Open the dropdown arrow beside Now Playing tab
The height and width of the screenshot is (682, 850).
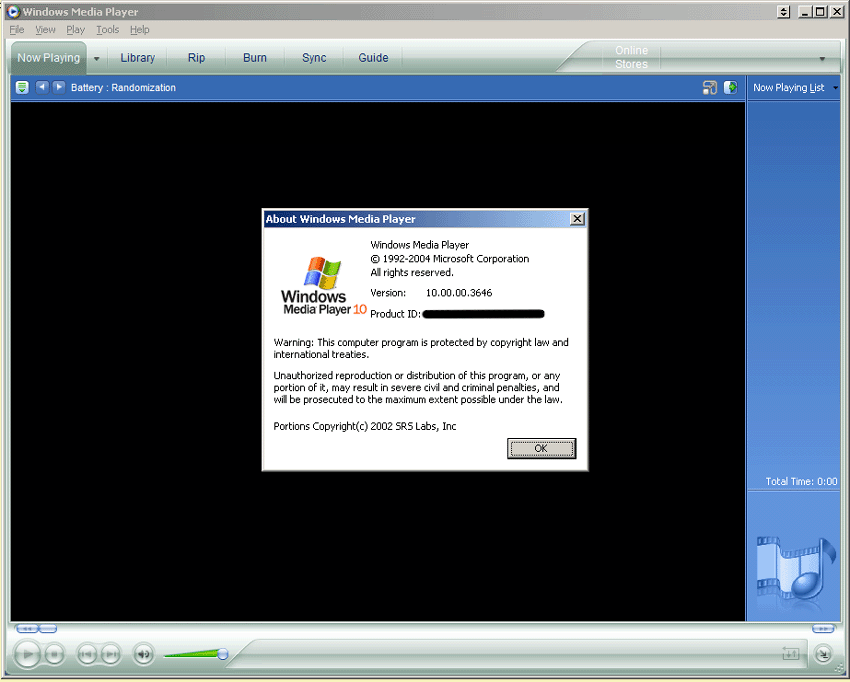96,59
